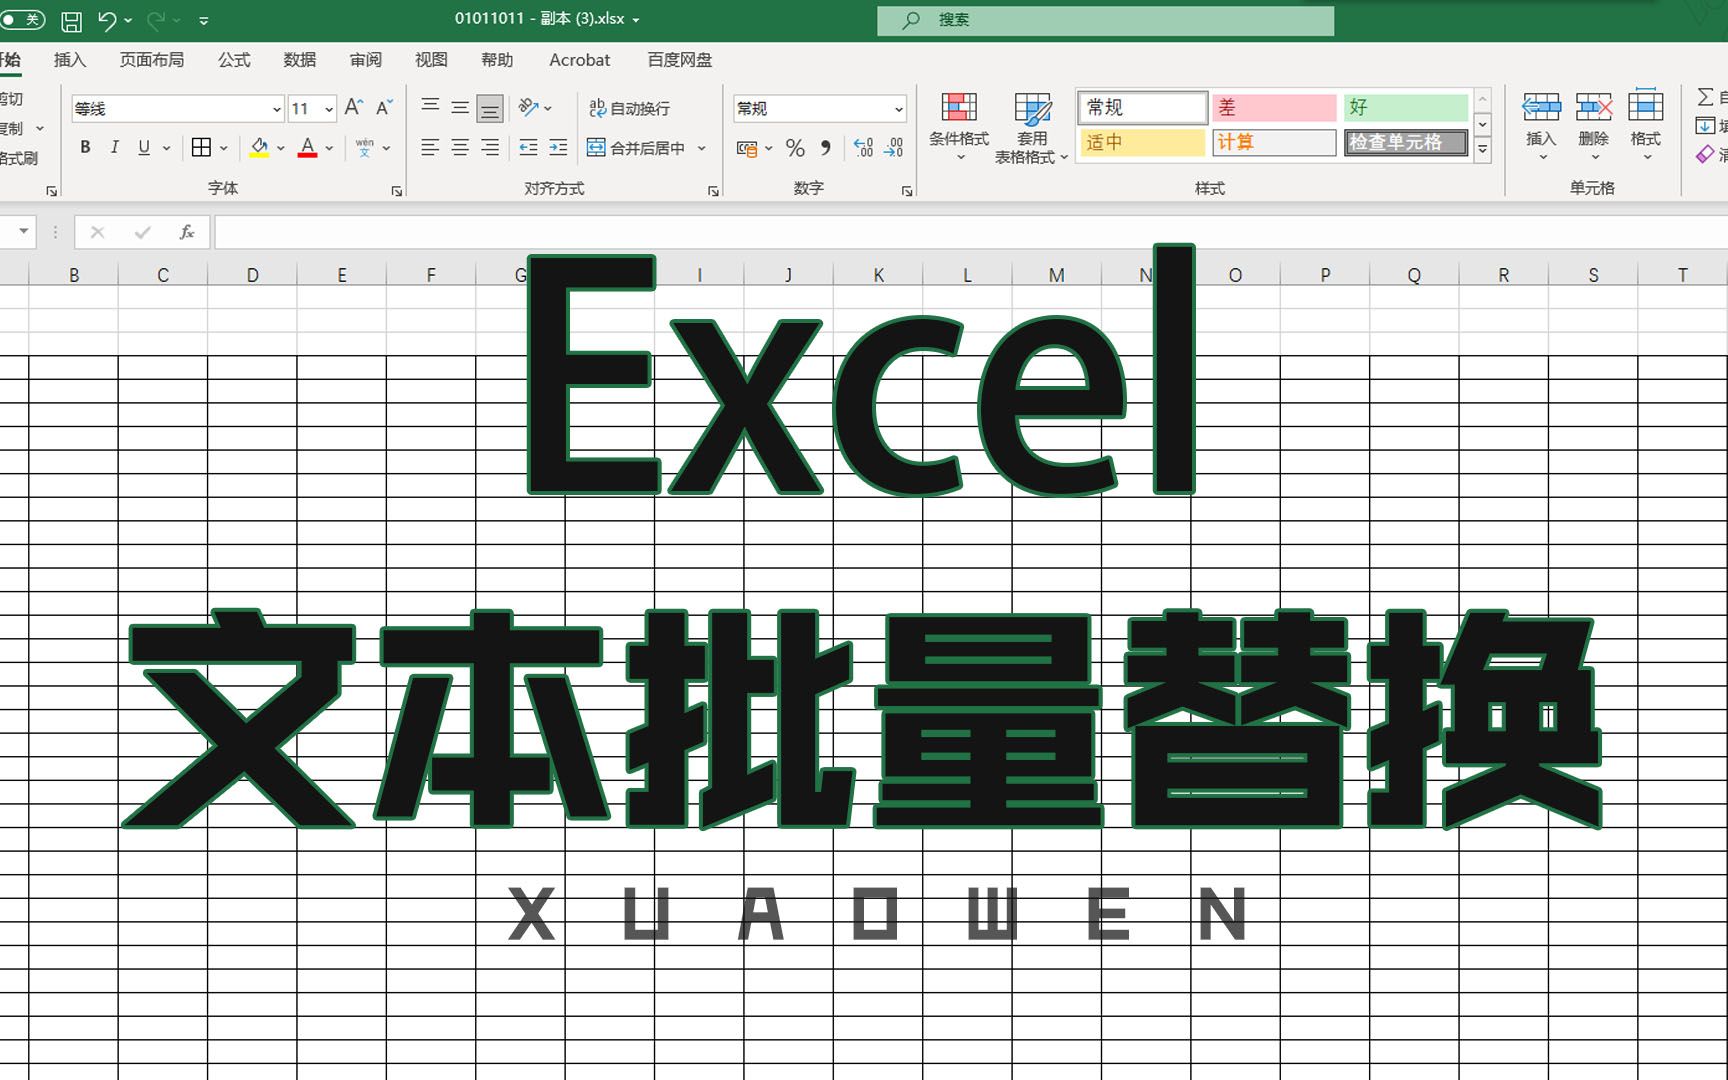The image size is (1728, 1080).
Task: Click the text orientation icon
Action: (529, 107)
